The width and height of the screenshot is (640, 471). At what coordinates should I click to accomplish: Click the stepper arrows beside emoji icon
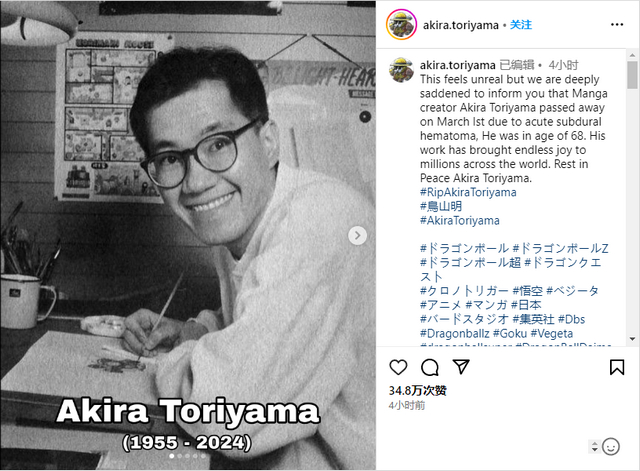click(x=594, y=447)
